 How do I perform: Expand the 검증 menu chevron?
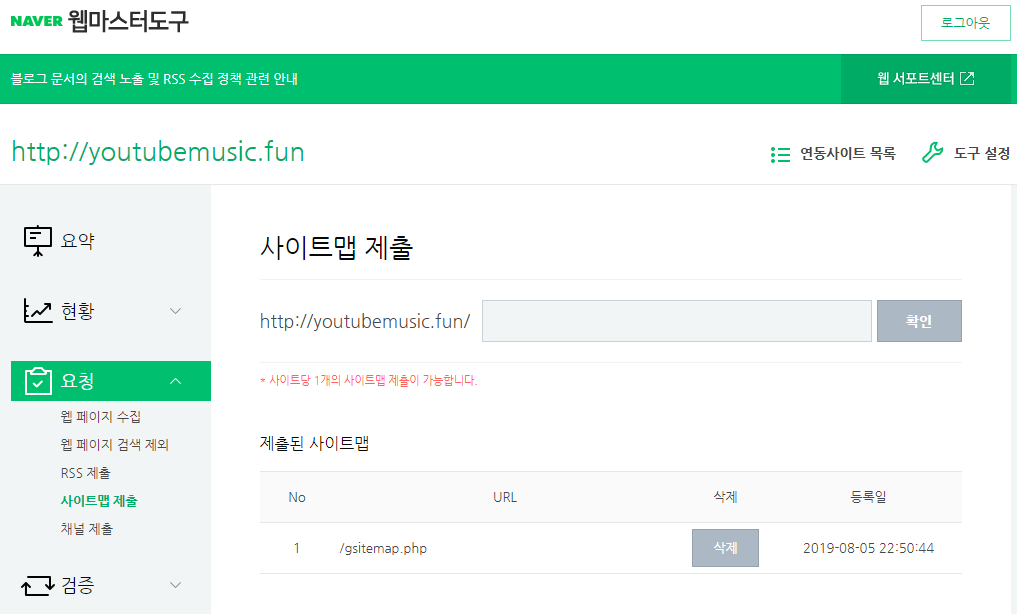tap(176, 585)
